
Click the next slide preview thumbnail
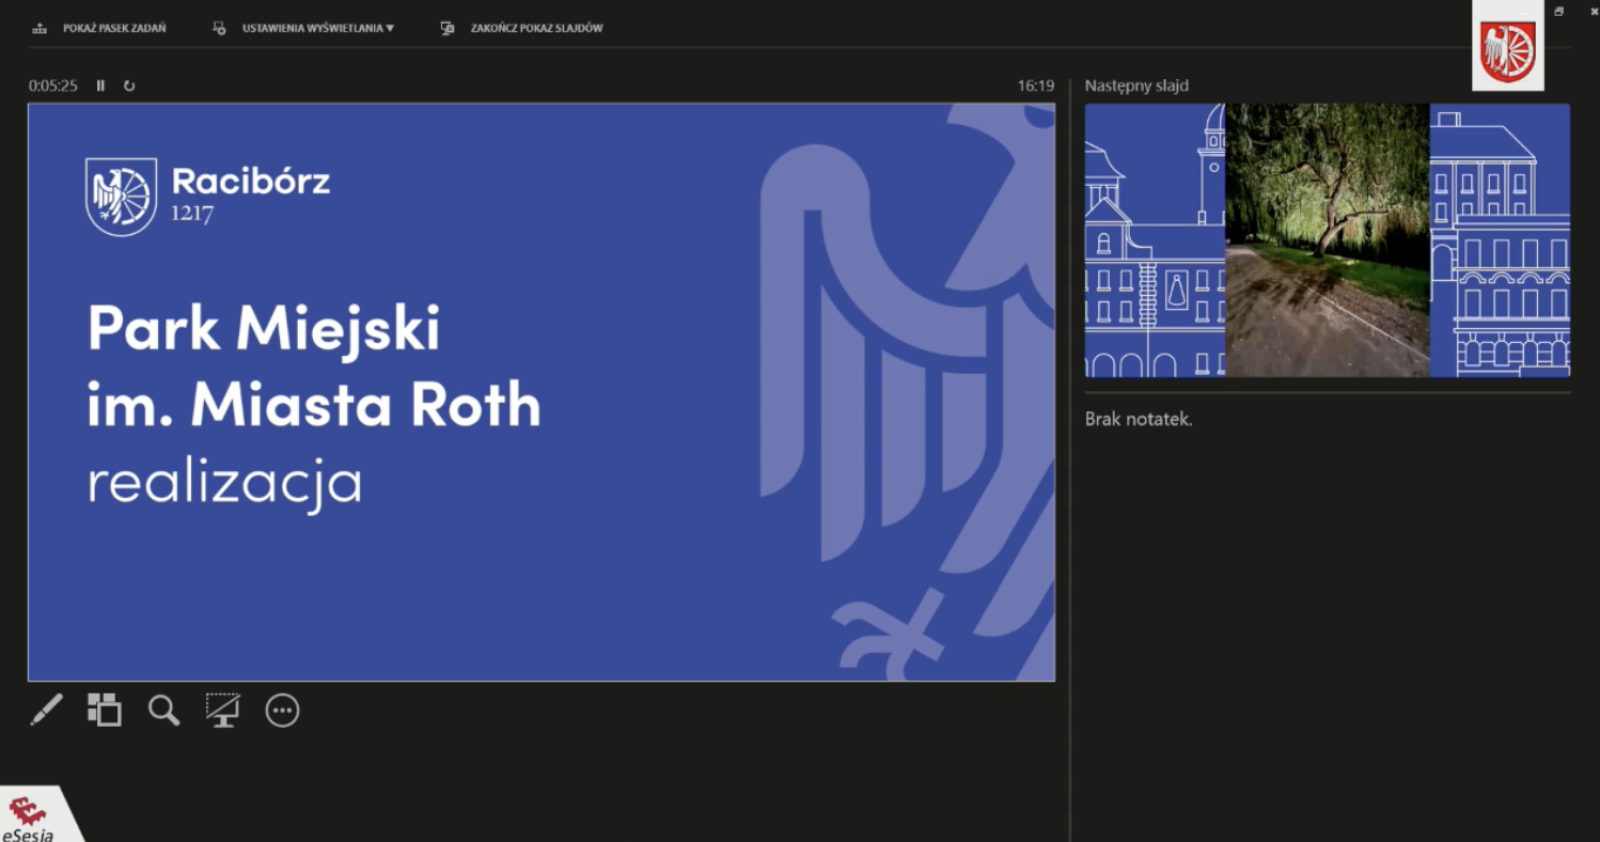[x=1327, y=240]
